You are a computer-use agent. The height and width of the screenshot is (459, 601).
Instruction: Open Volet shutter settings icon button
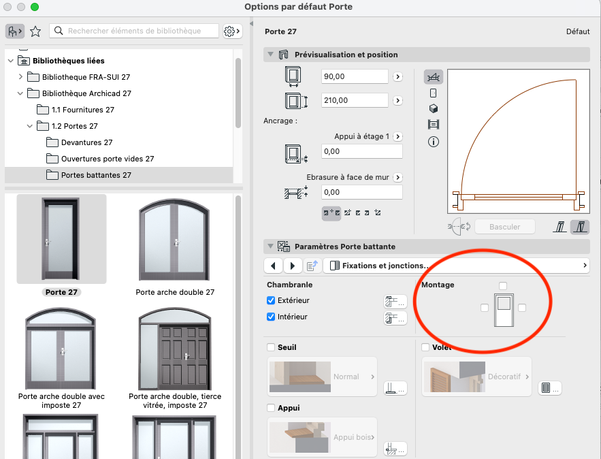[550, 388]
